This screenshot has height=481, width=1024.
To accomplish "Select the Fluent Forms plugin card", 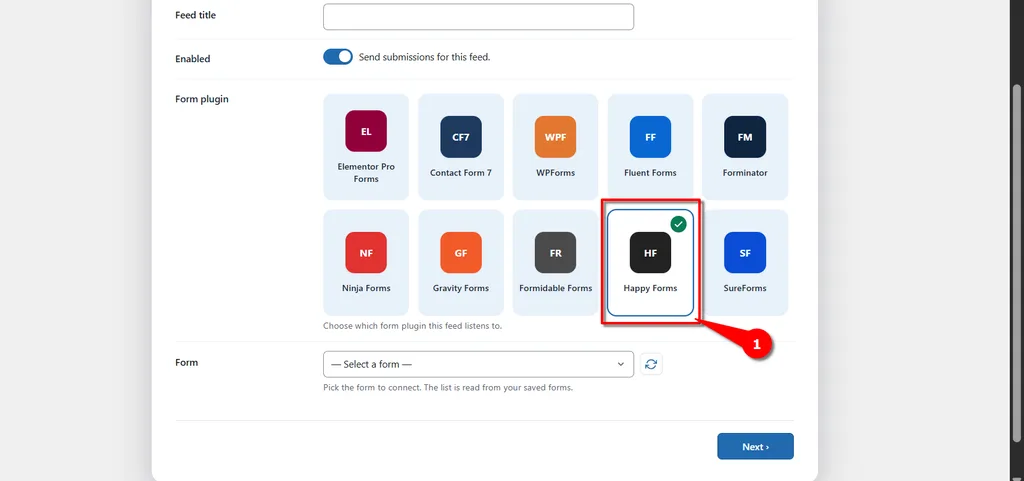I will tap(650, 147).
